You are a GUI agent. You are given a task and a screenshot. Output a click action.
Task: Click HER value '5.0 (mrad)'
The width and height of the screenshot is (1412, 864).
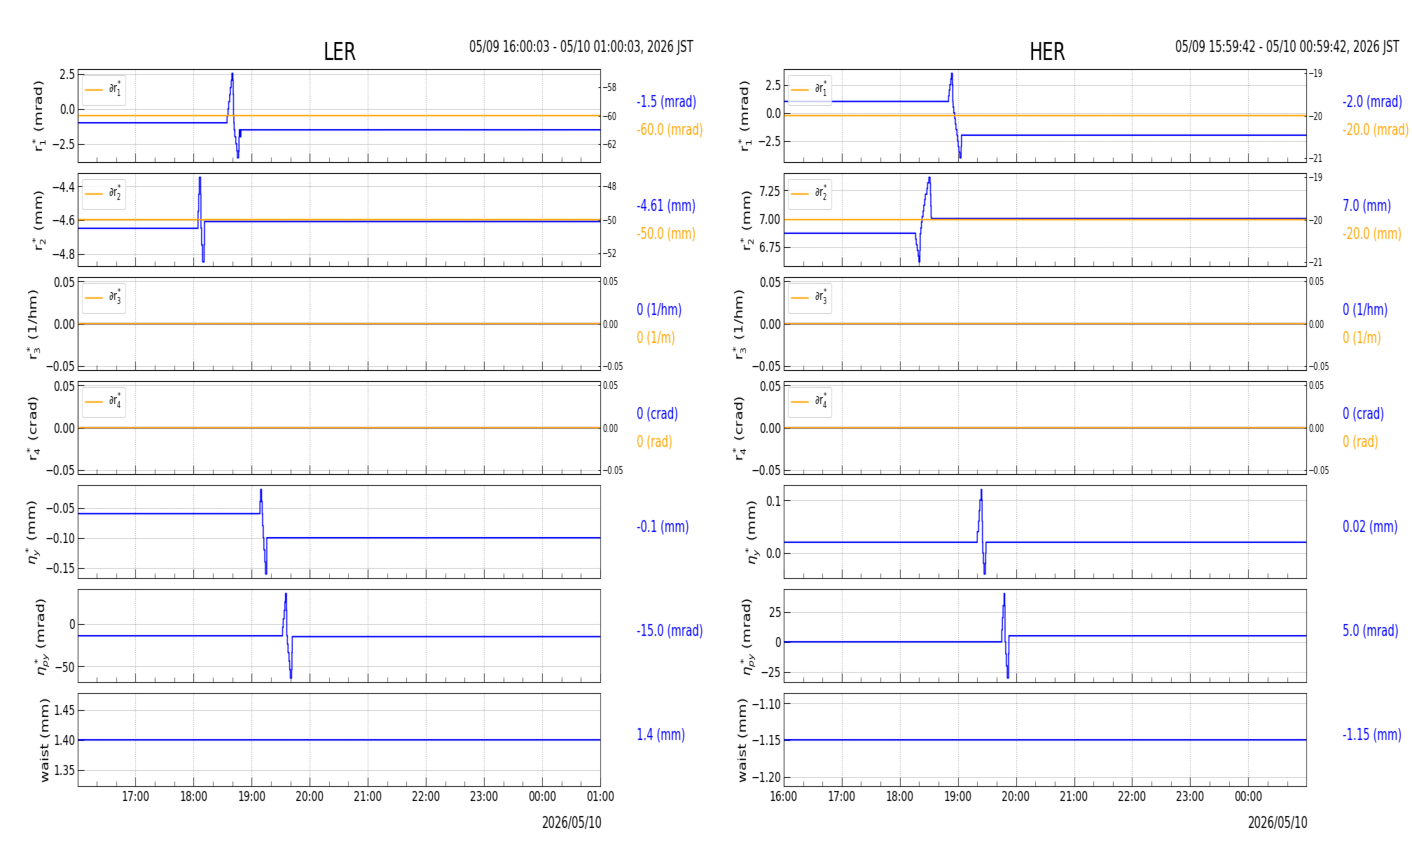pos(1370,631)
